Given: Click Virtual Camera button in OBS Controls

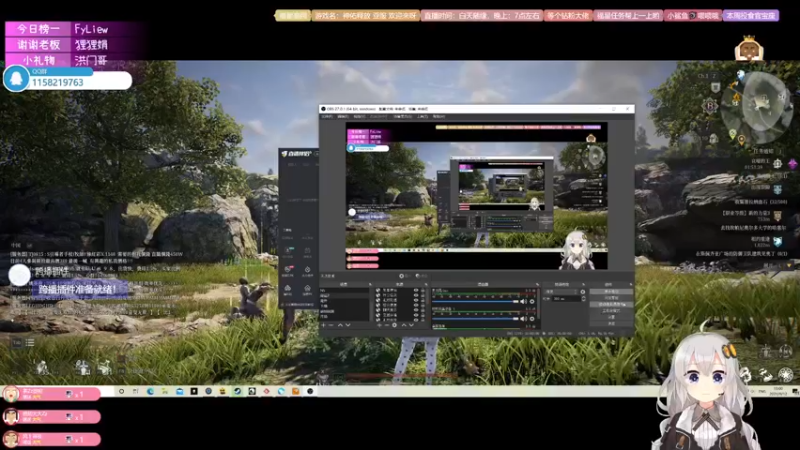Looking at the screenshot, I should (x=609, y=304).
